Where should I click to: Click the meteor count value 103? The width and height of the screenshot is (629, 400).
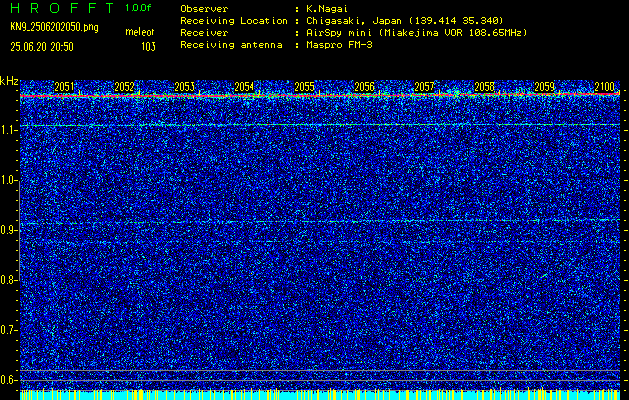point(148,47)
